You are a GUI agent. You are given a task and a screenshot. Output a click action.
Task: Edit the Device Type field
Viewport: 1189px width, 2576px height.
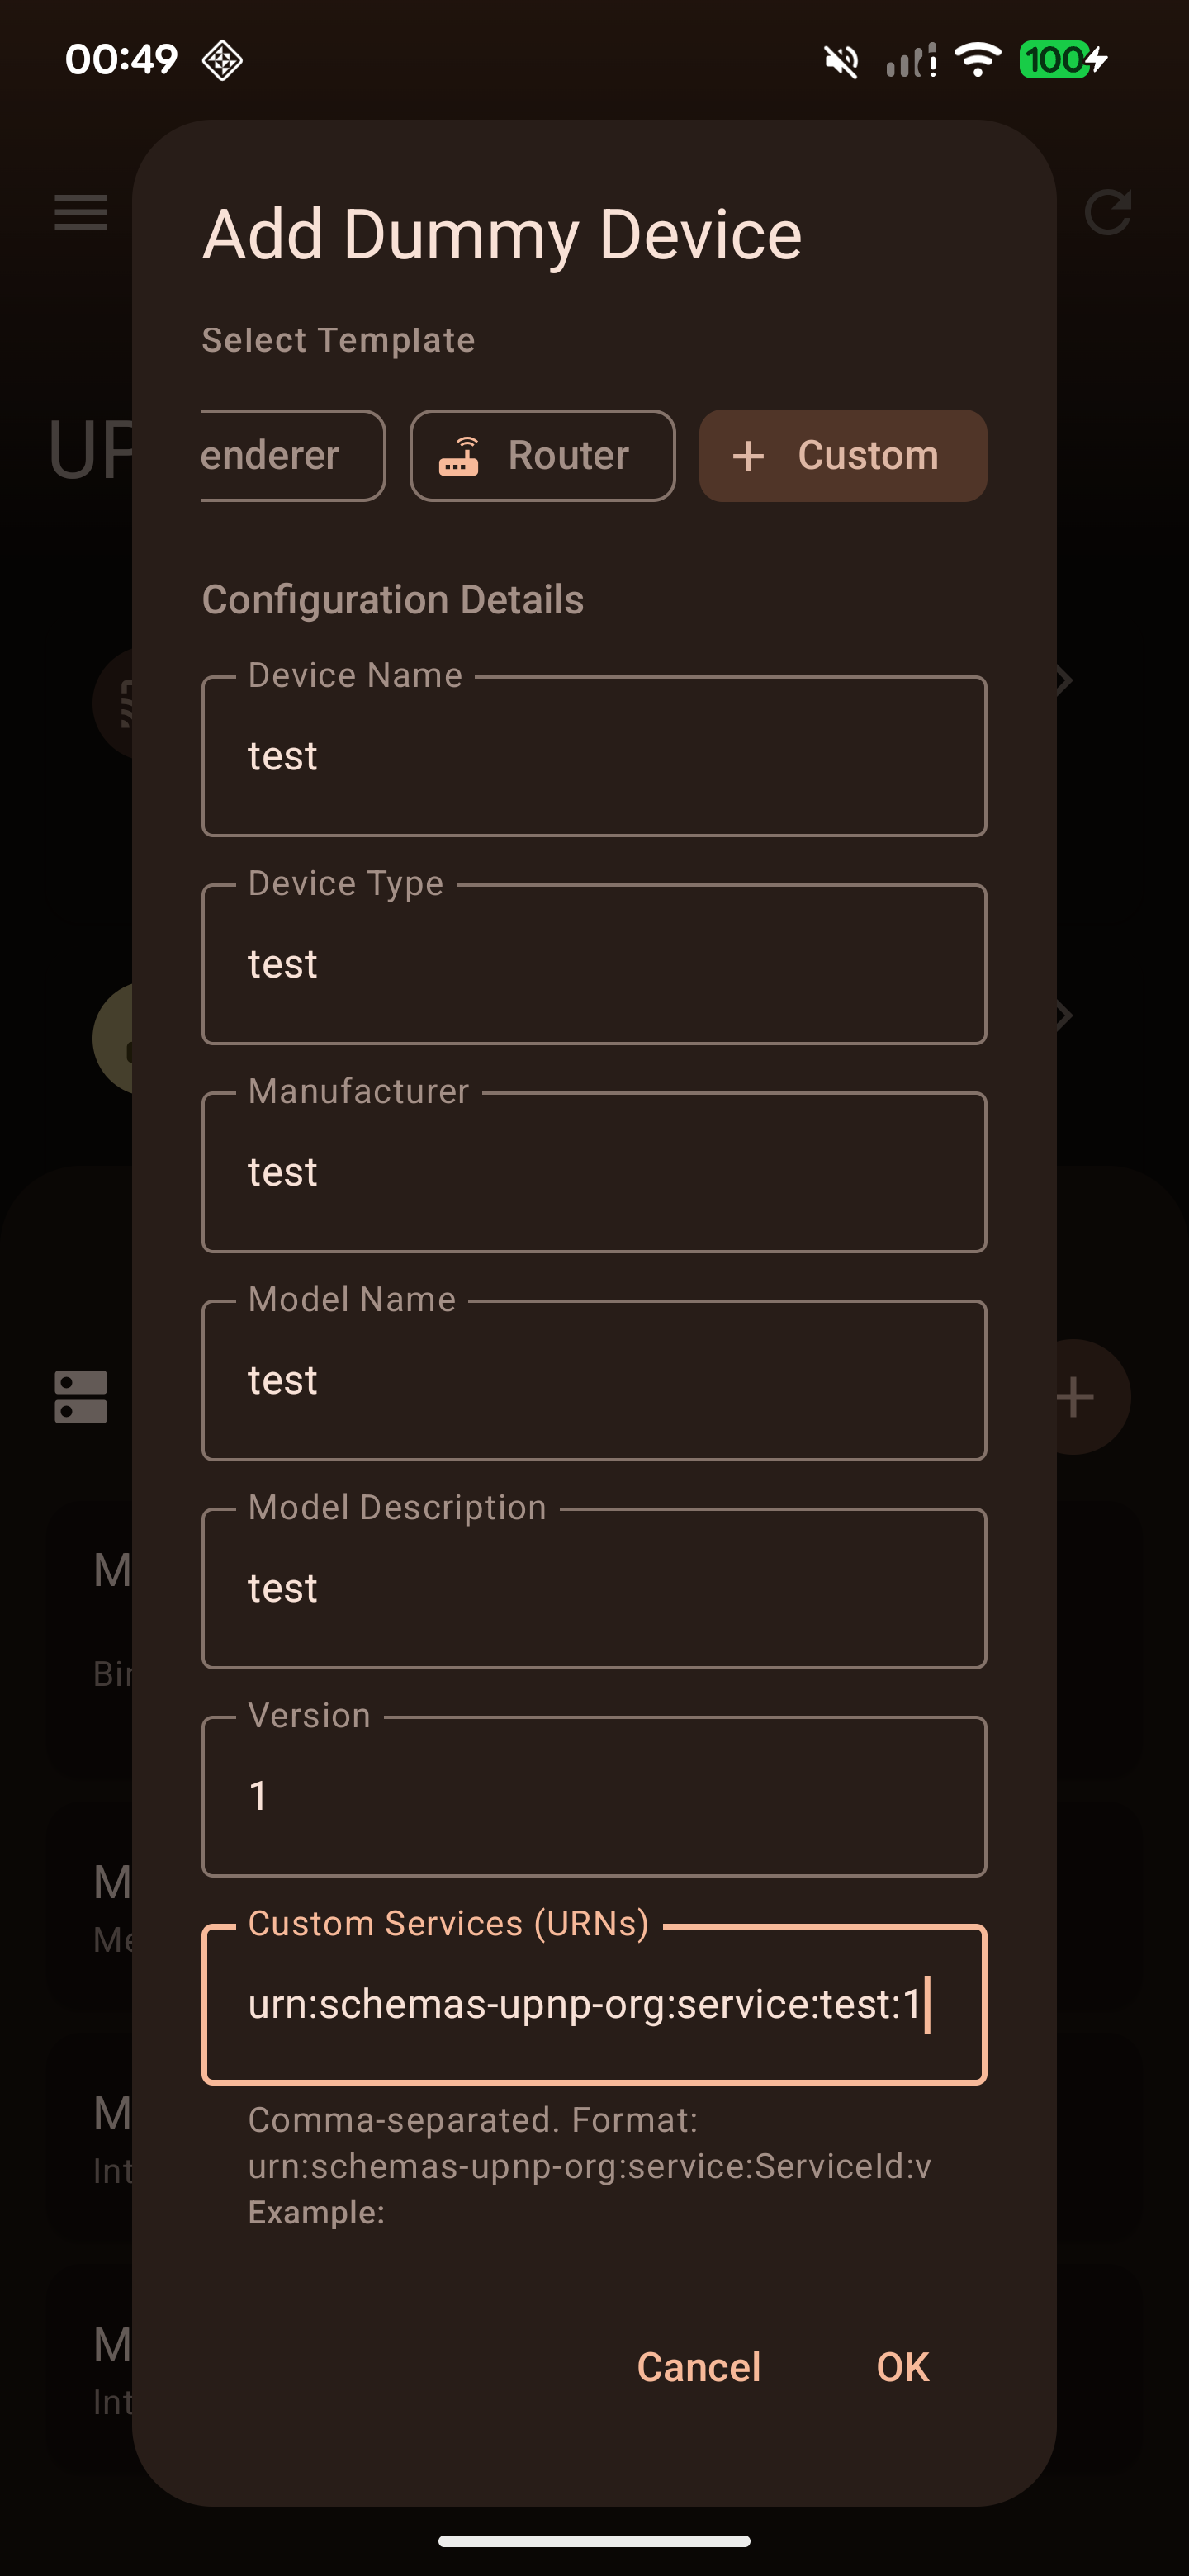tap(594, 964)
